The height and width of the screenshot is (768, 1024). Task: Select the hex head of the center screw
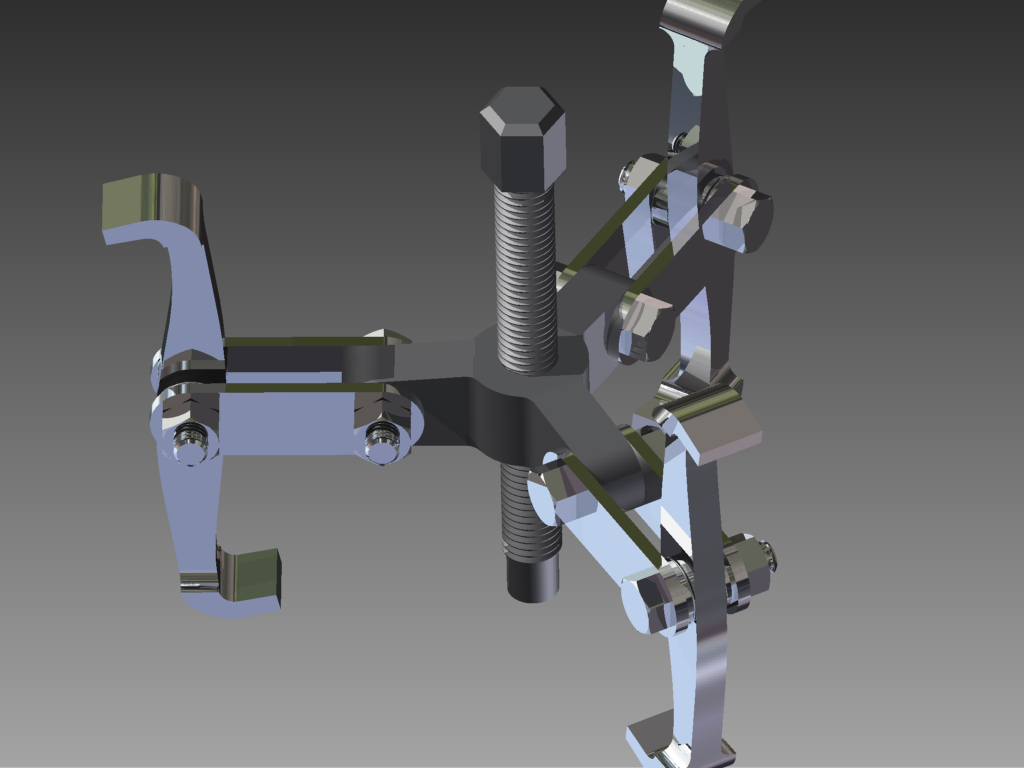pyautogui.click(x=522, y=138)
